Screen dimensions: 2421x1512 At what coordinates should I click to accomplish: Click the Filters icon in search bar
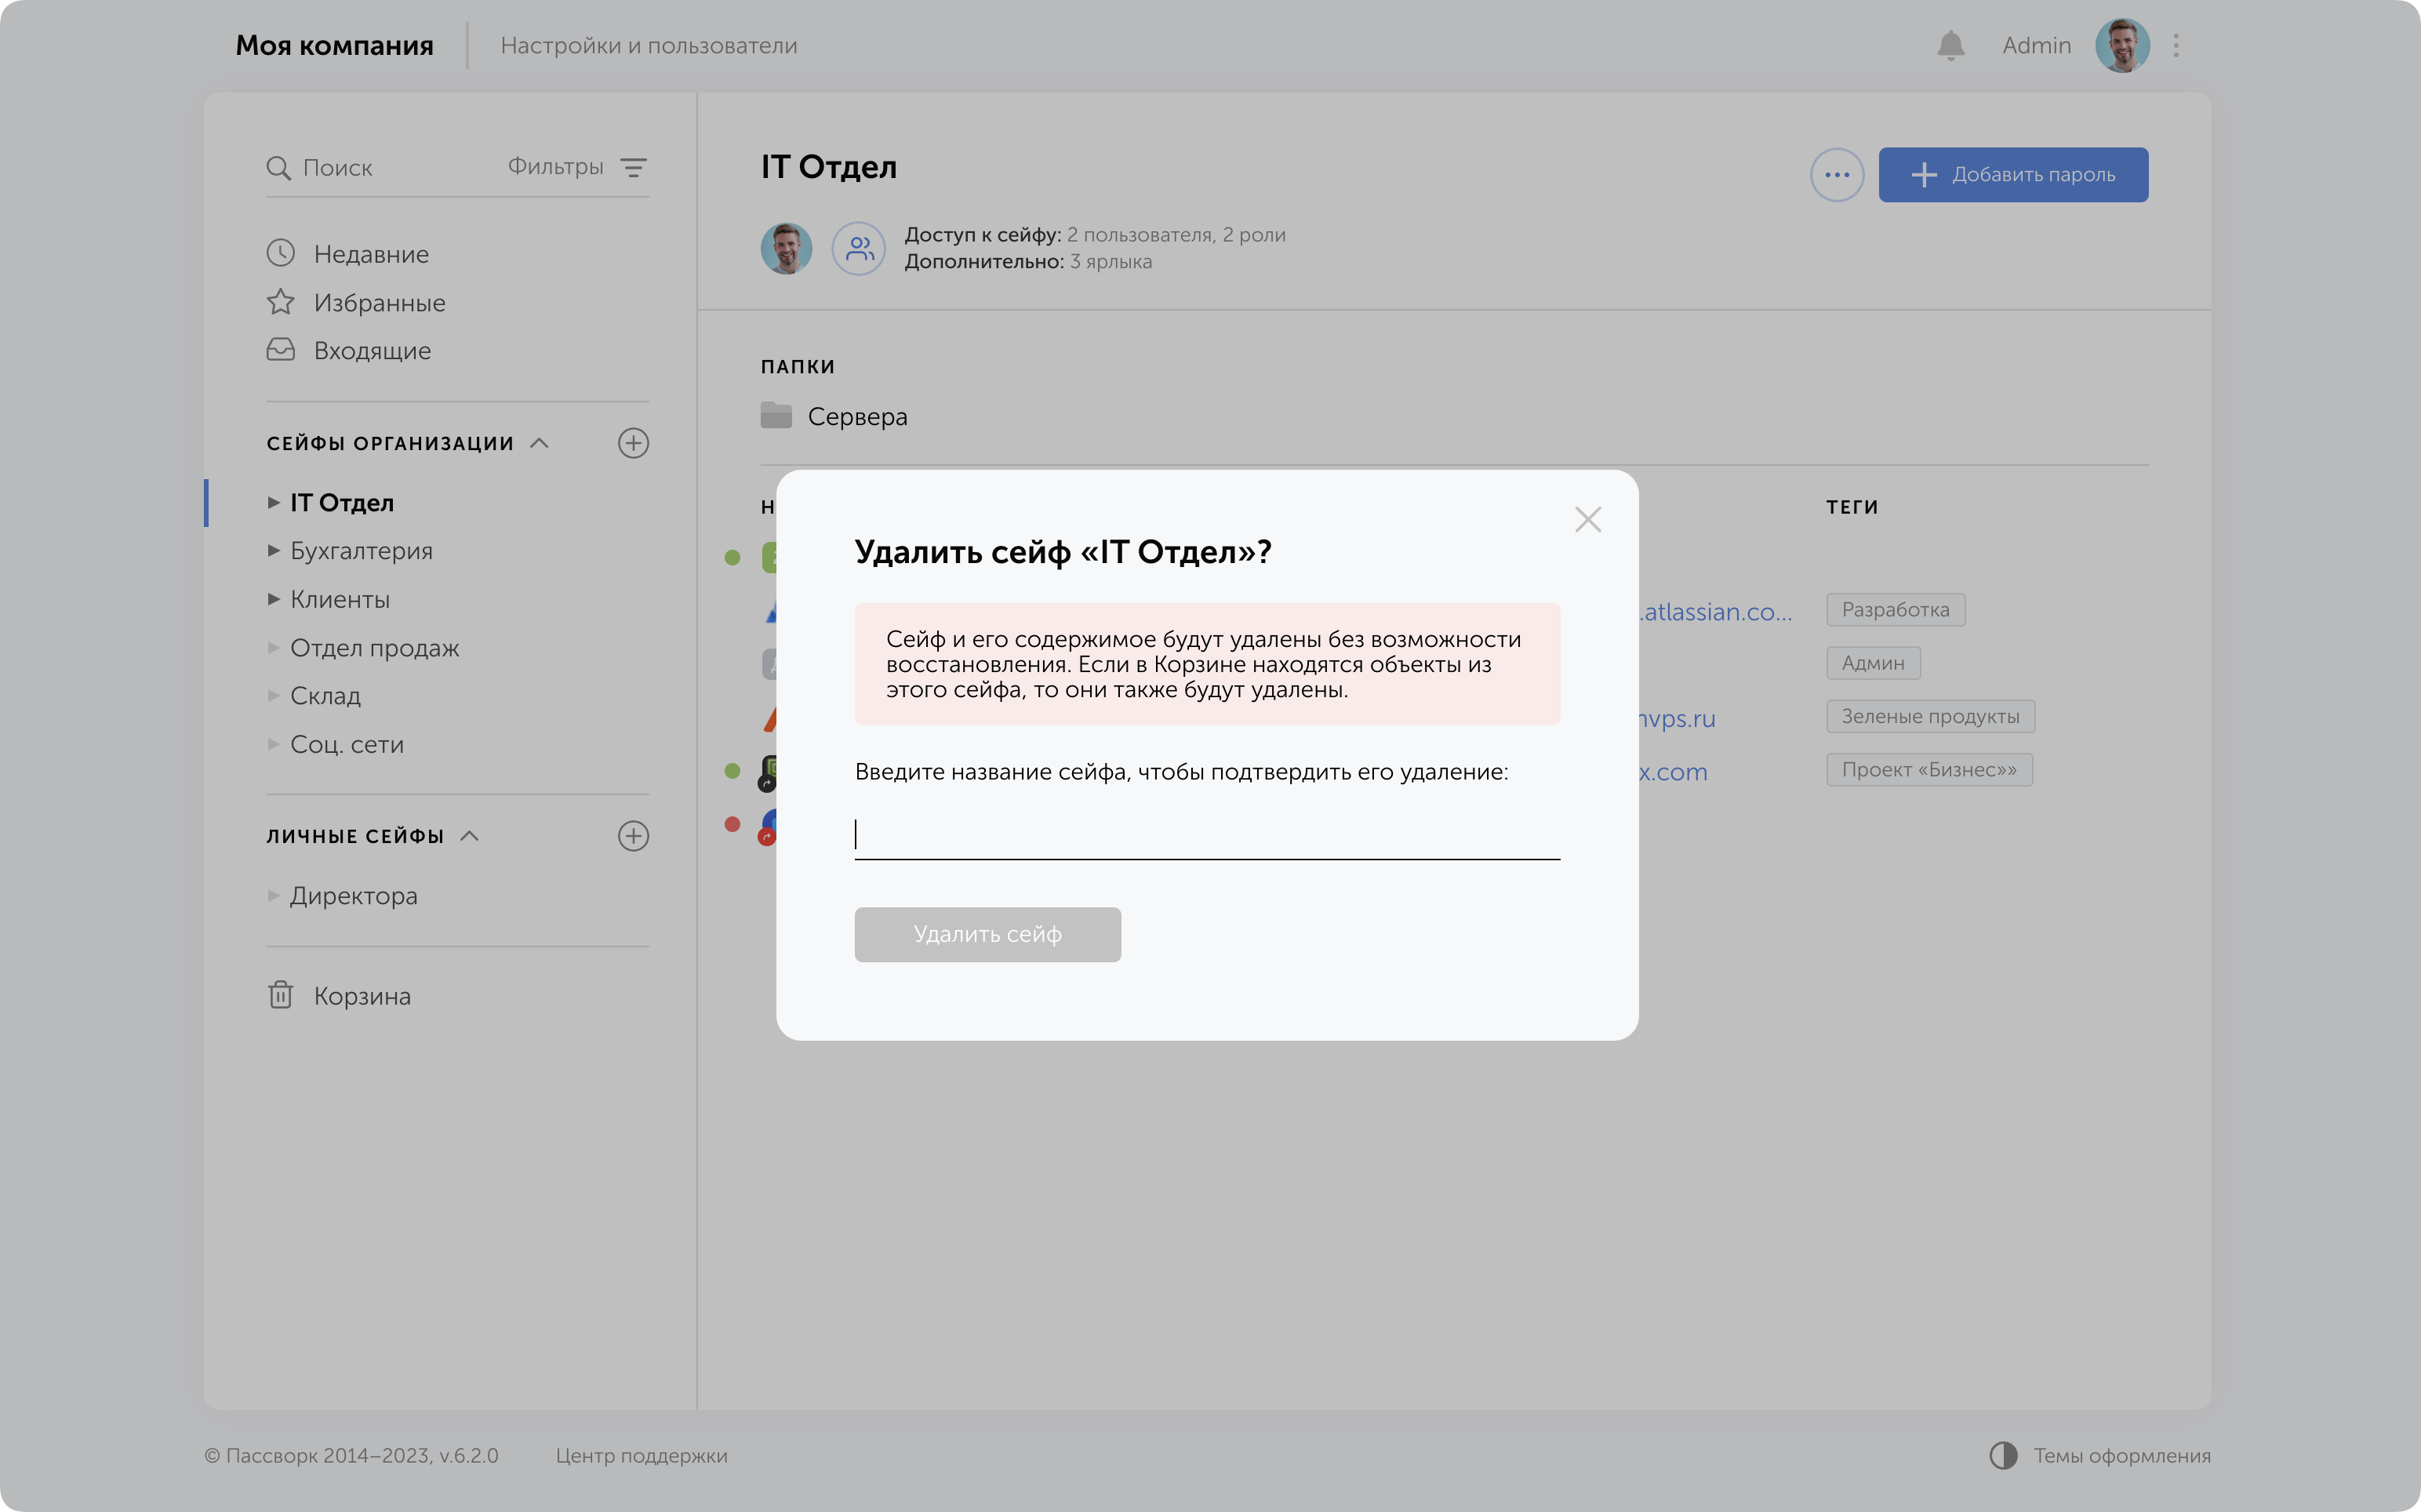point(633,167)
